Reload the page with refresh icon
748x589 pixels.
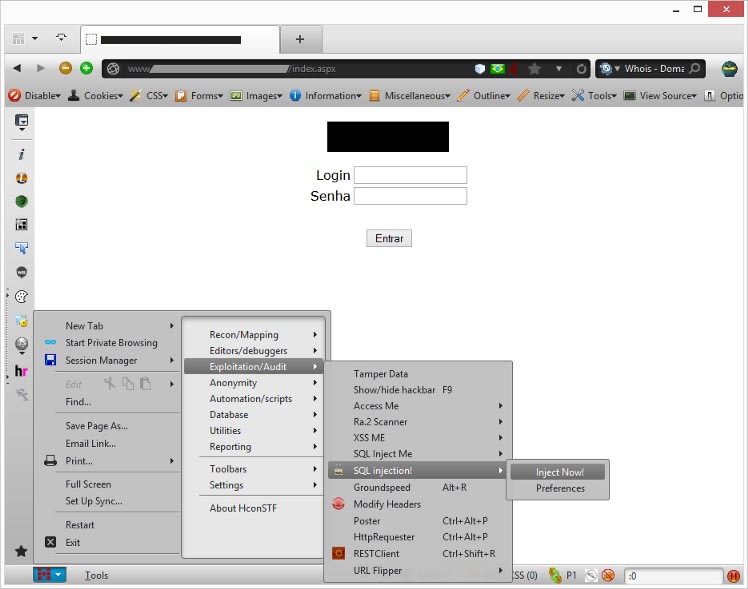[x=581, y=69]
